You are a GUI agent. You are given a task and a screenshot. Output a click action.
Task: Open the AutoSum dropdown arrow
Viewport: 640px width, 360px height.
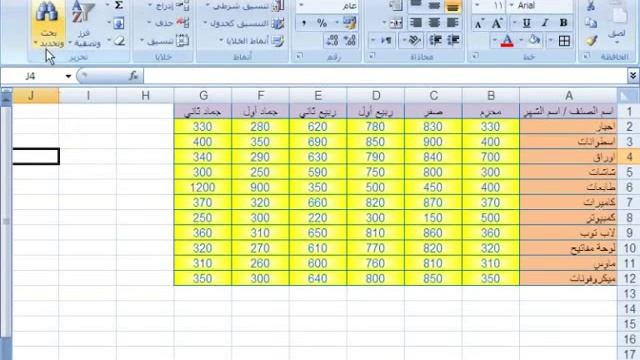point(108,5)
